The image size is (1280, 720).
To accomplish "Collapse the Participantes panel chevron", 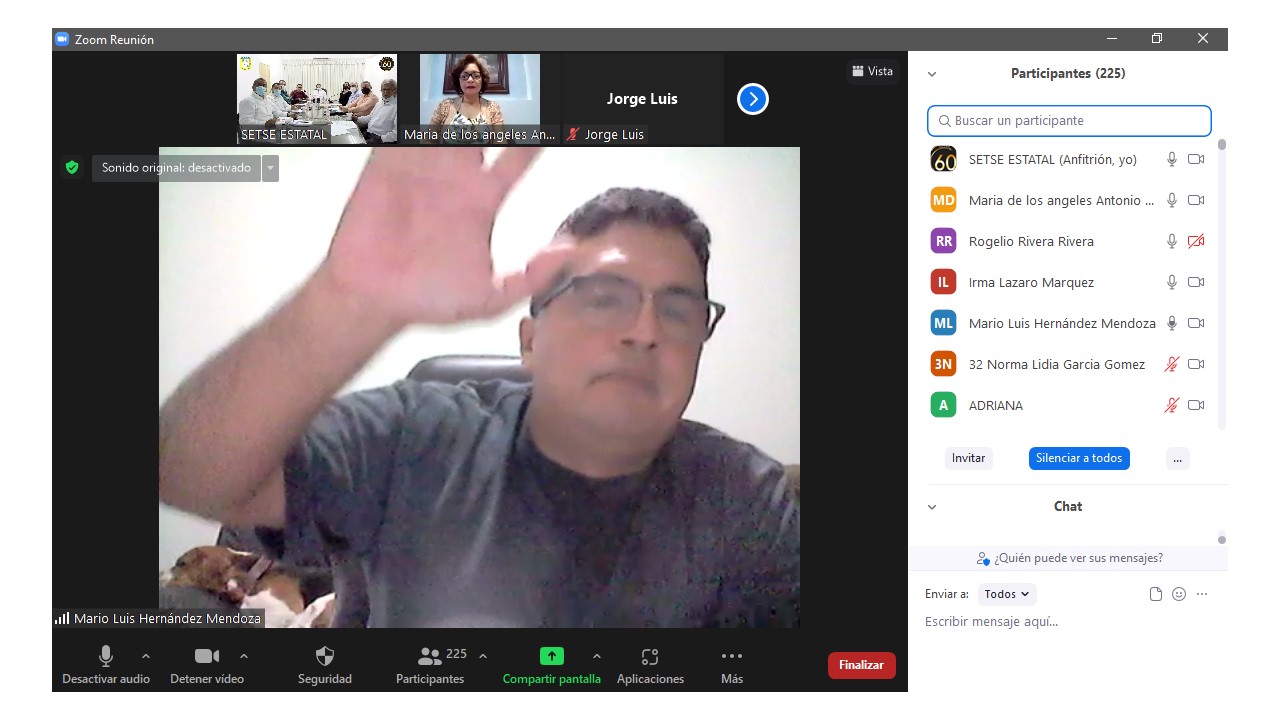I will coord(932,74).
